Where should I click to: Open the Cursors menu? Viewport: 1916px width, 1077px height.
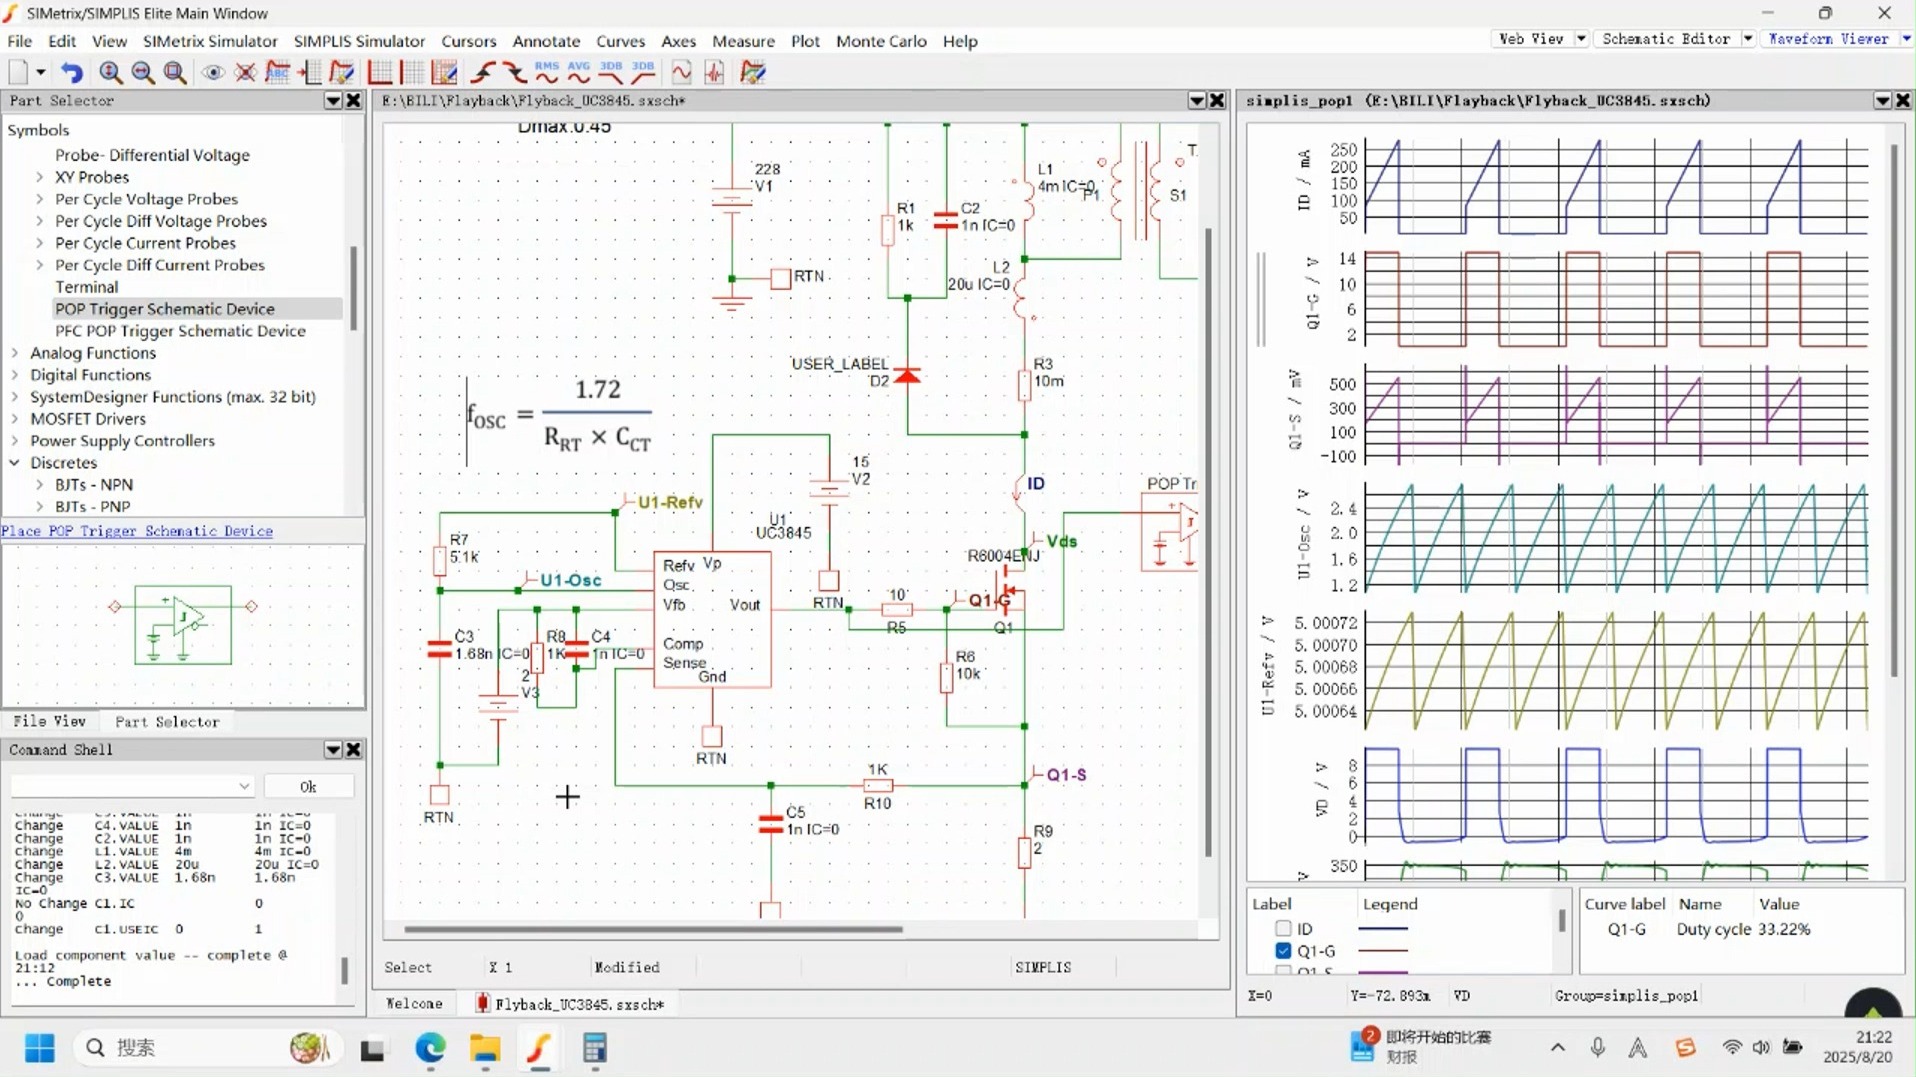point(468,41)
